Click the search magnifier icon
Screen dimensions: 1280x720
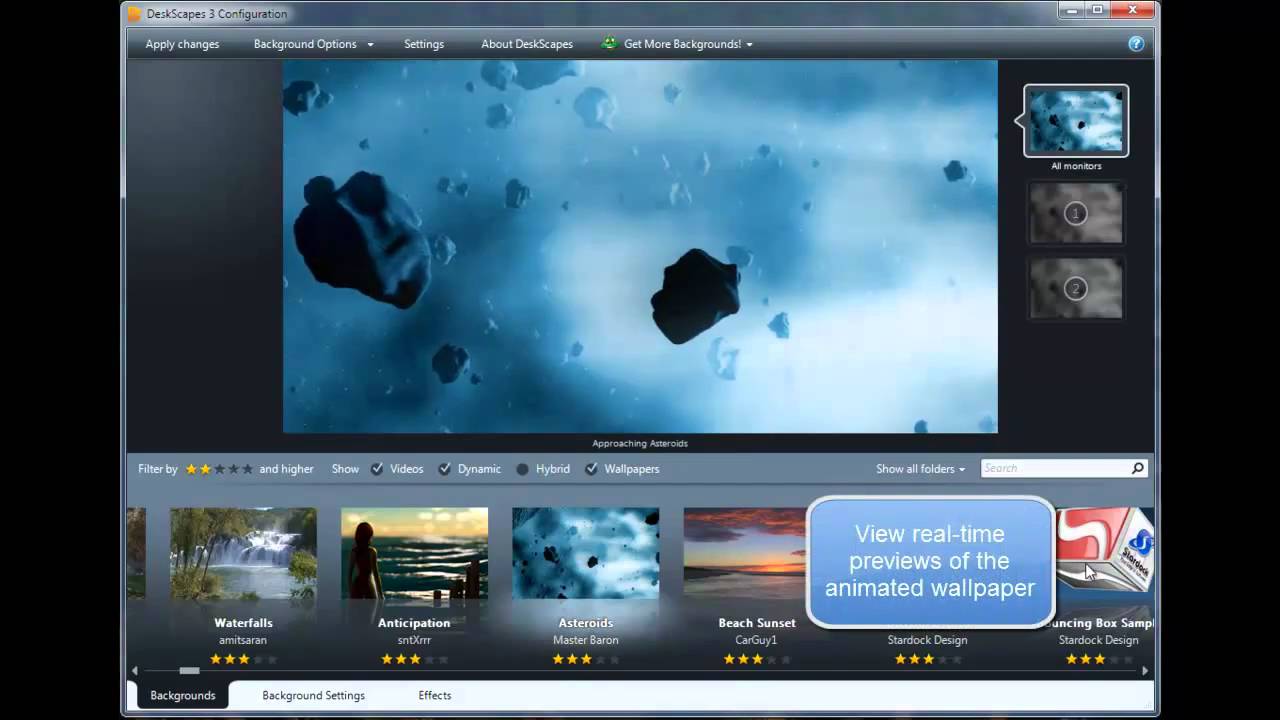coord(1138,468)
